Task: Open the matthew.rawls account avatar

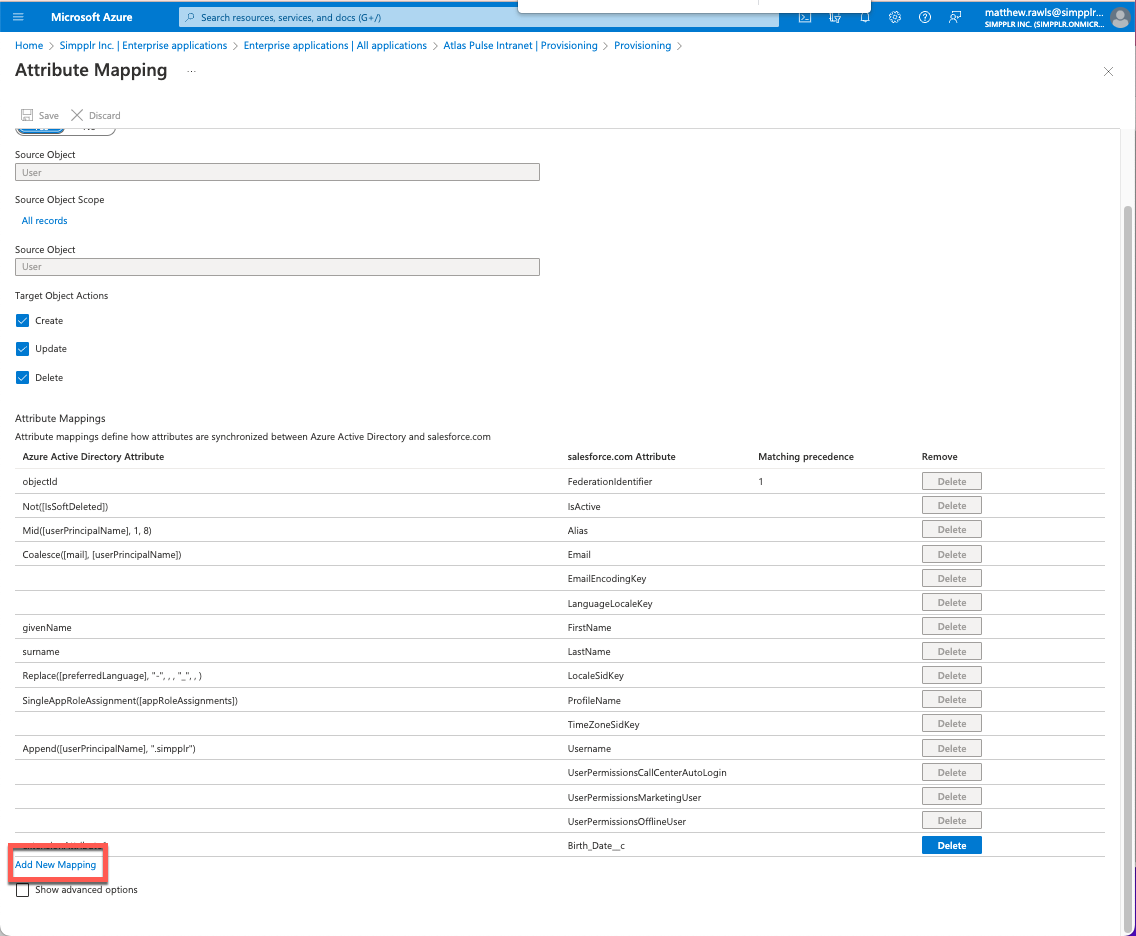Action: pos(1120,17)
